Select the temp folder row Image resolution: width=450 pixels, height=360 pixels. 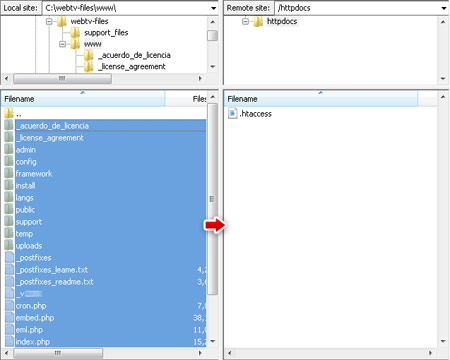(x=104, y=234)
